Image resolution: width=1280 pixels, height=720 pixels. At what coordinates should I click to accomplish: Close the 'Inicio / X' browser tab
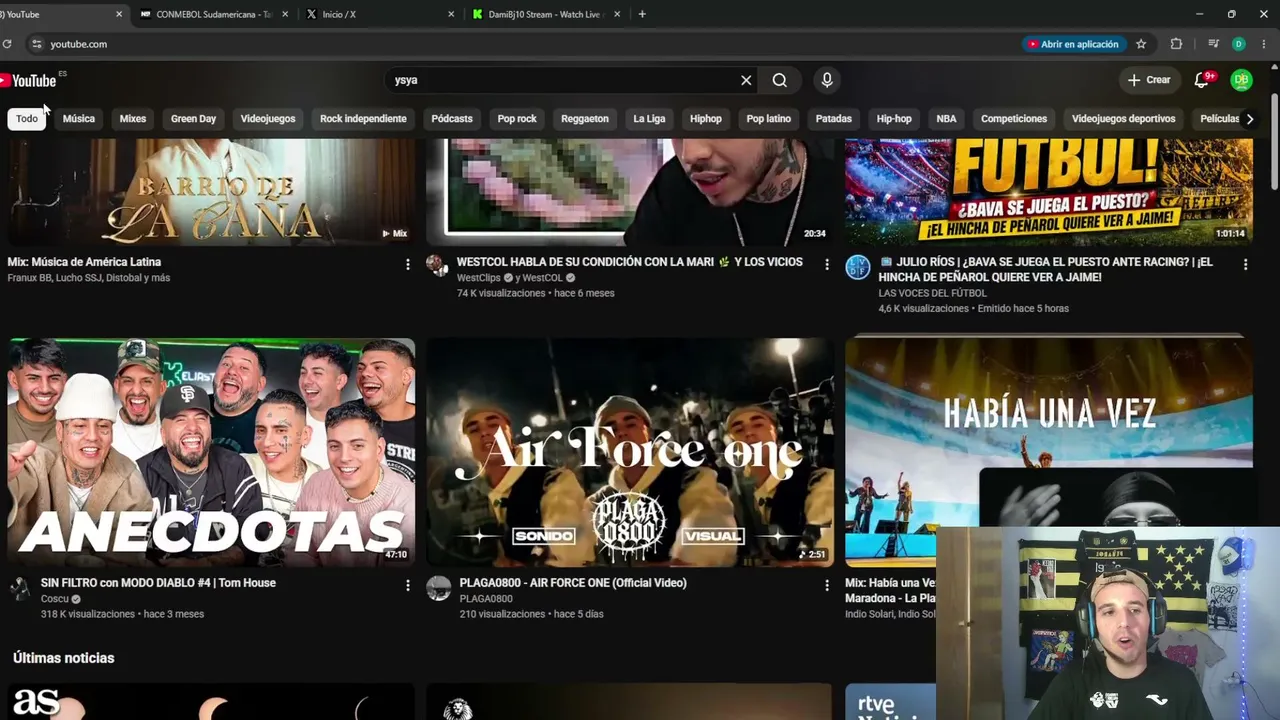tap(451, 14)
